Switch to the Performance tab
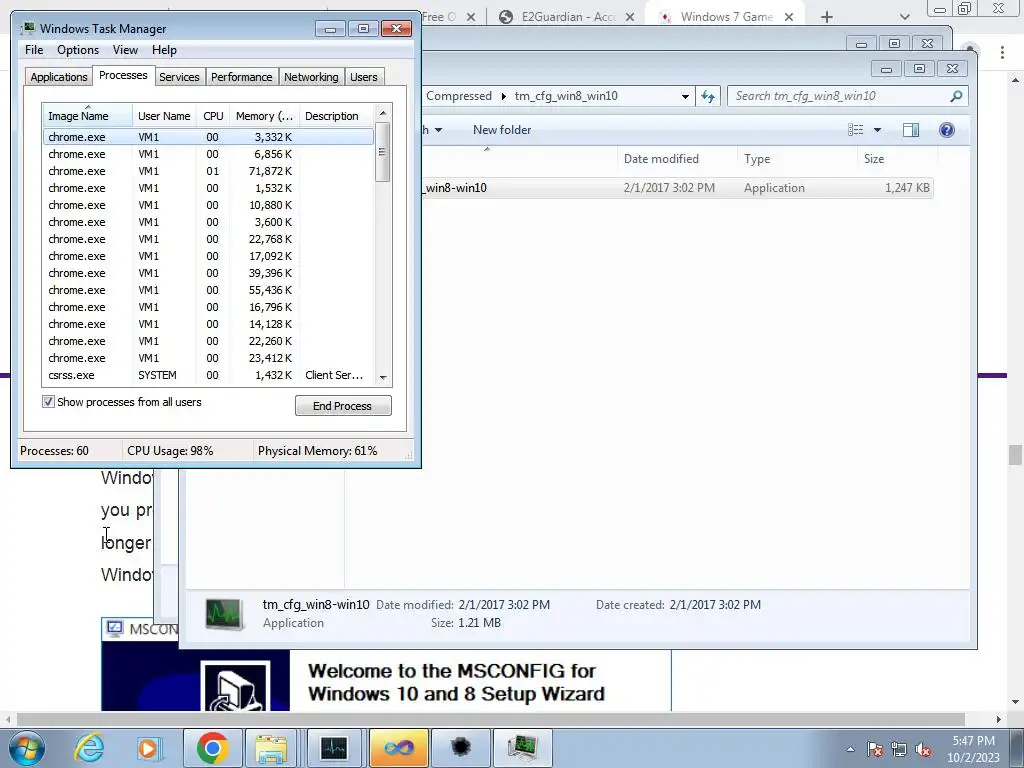Screen dimensions: 1024x768 [x=242, y=77]
